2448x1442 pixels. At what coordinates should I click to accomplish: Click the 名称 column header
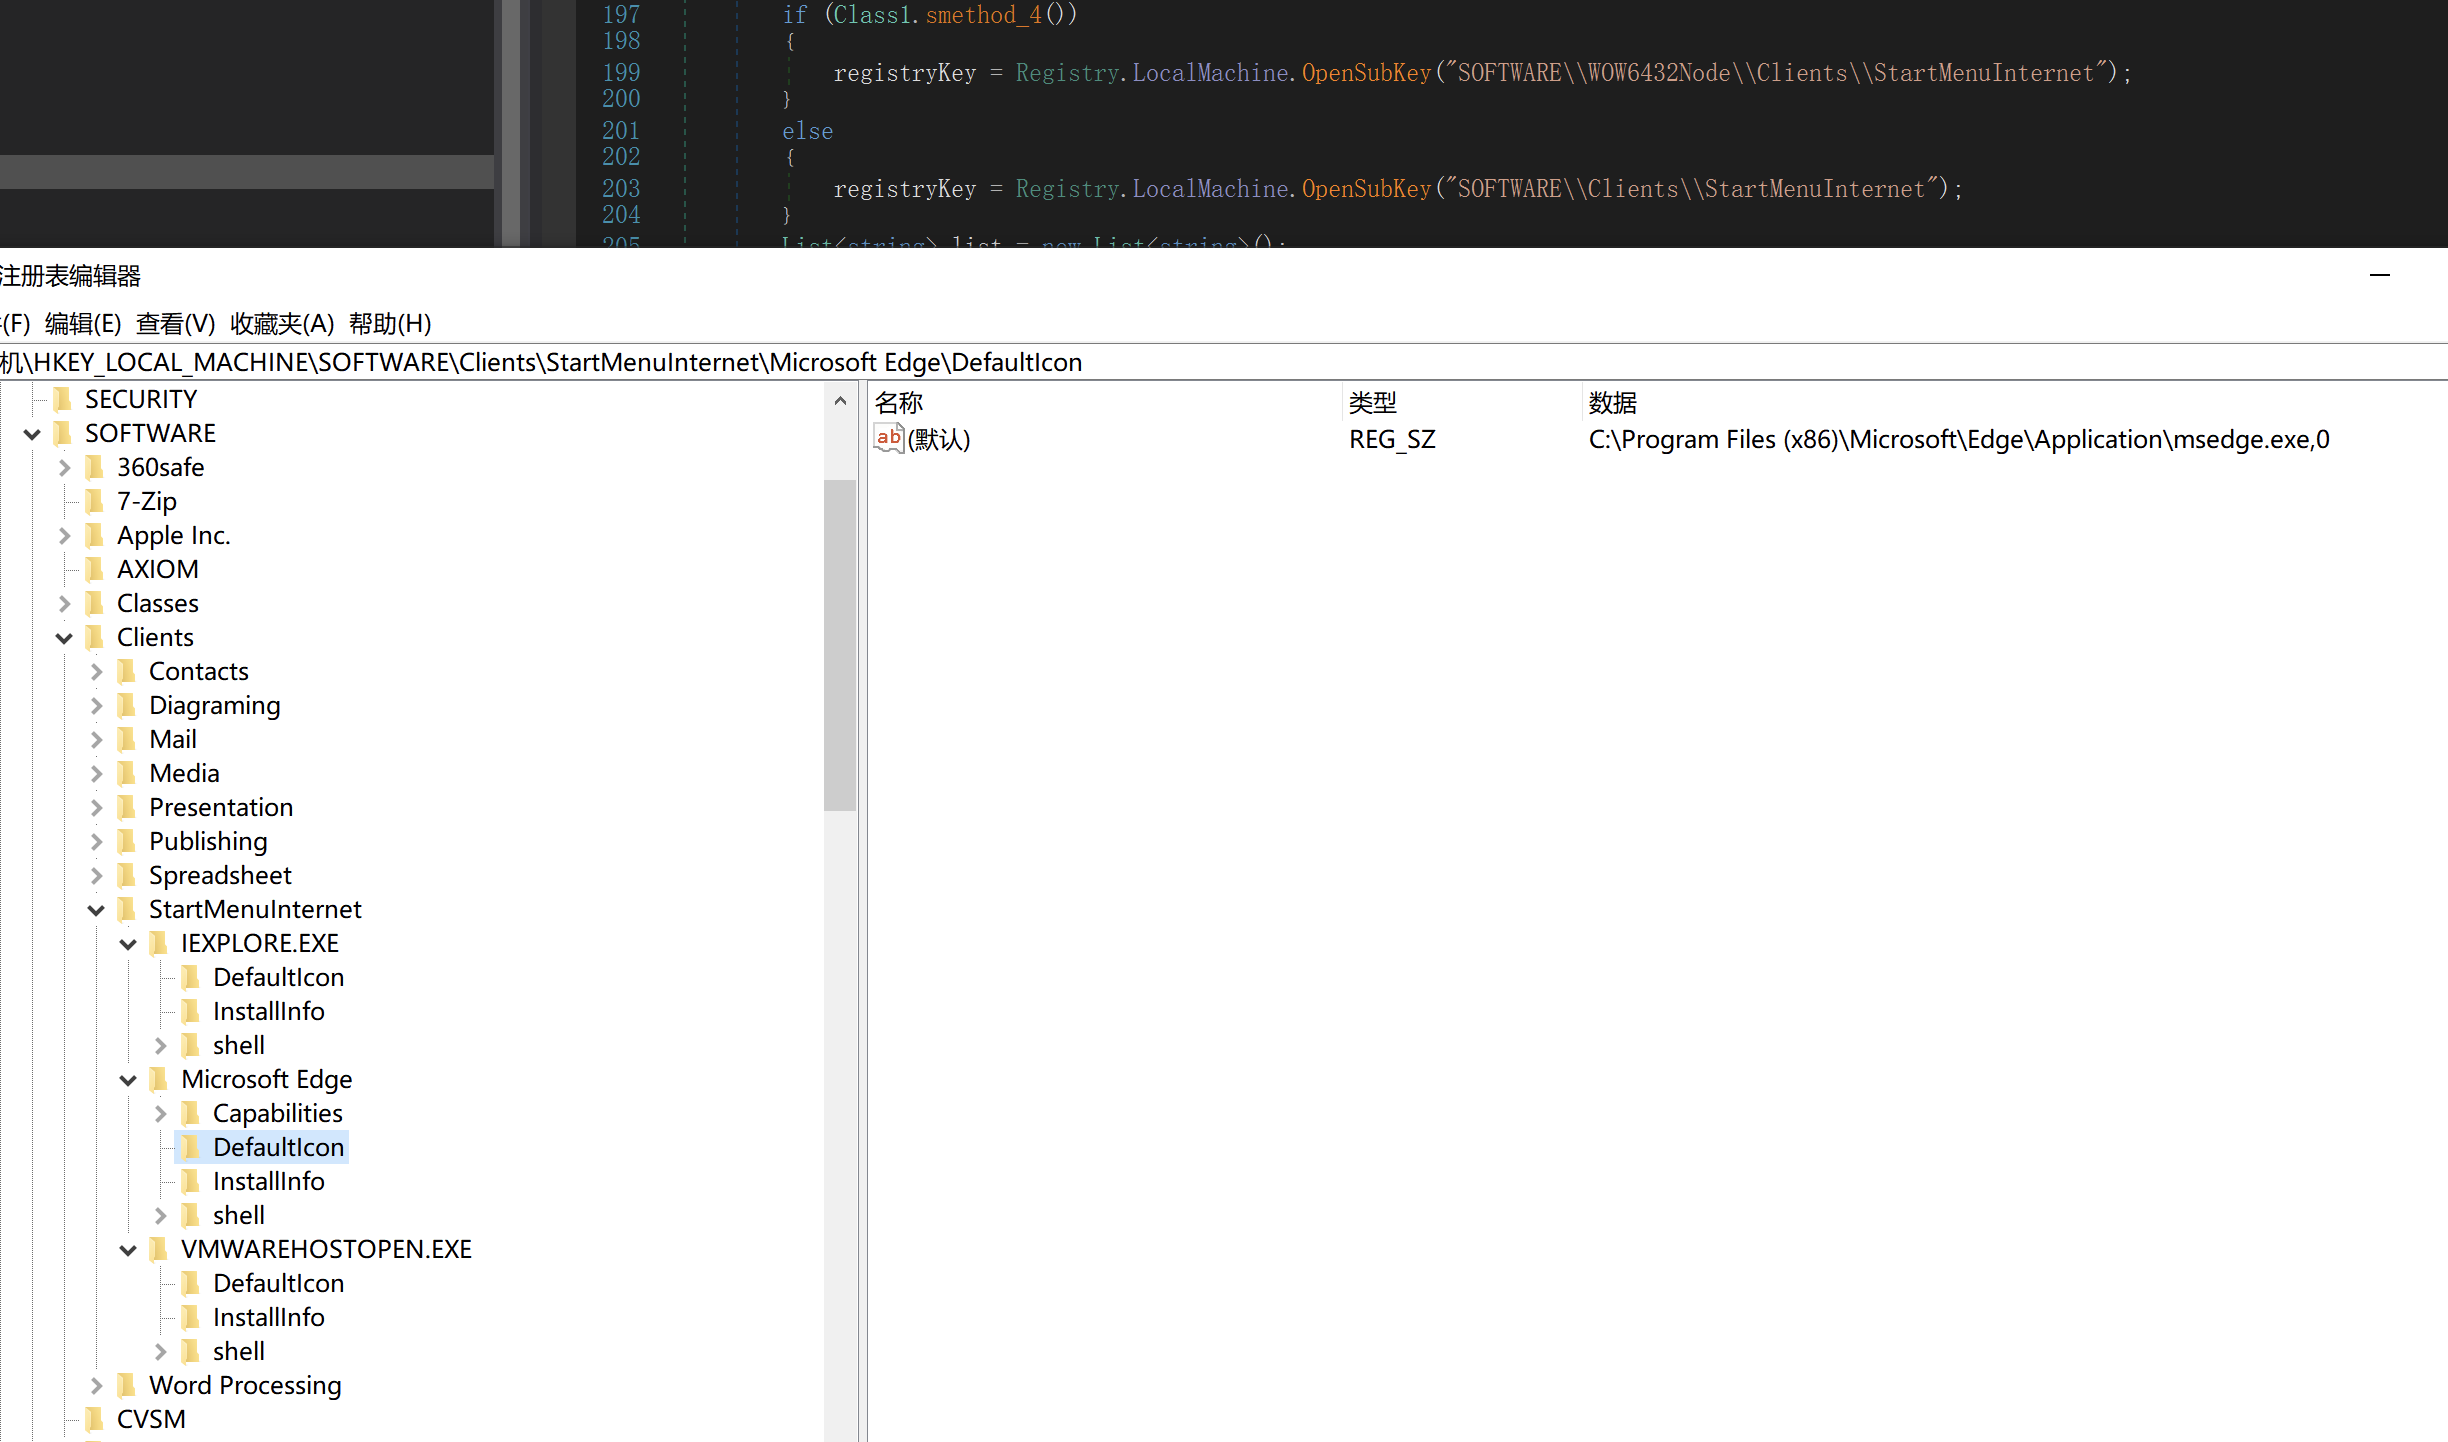click(1104, 403)
